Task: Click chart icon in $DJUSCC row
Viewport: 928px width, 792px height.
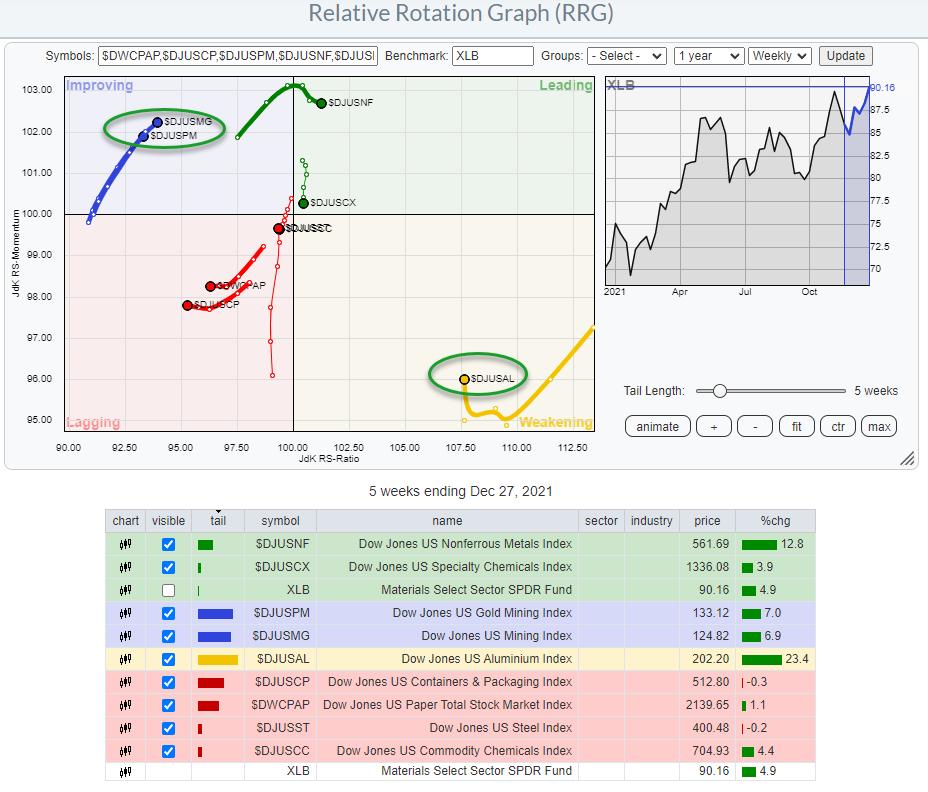Action: click(x=126, y=751)
